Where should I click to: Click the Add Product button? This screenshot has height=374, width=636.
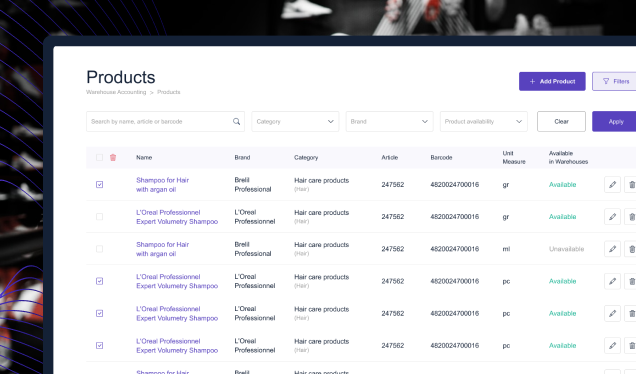[x=552, y=81]
